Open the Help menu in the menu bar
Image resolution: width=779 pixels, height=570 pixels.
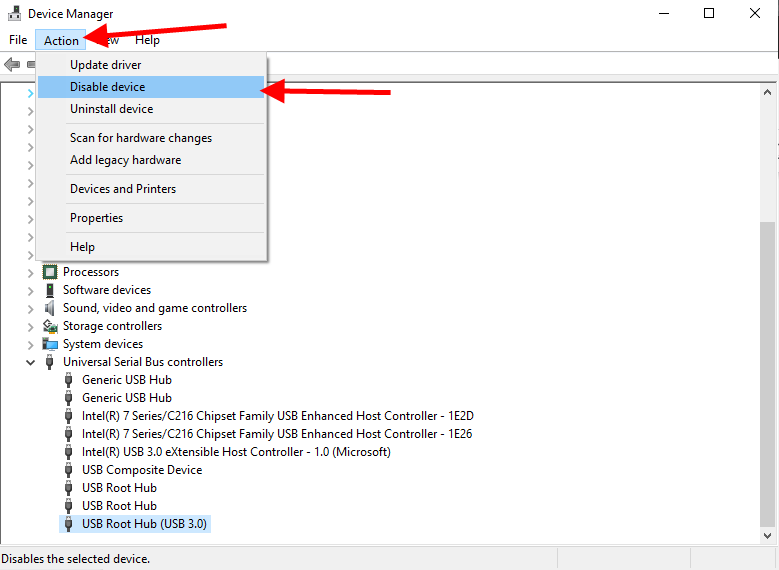click(x=147, y=40)
